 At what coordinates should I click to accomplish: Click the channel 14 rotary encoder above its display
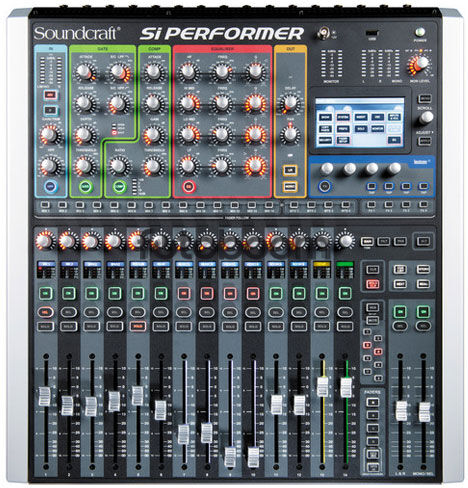(x=345, y=241)
